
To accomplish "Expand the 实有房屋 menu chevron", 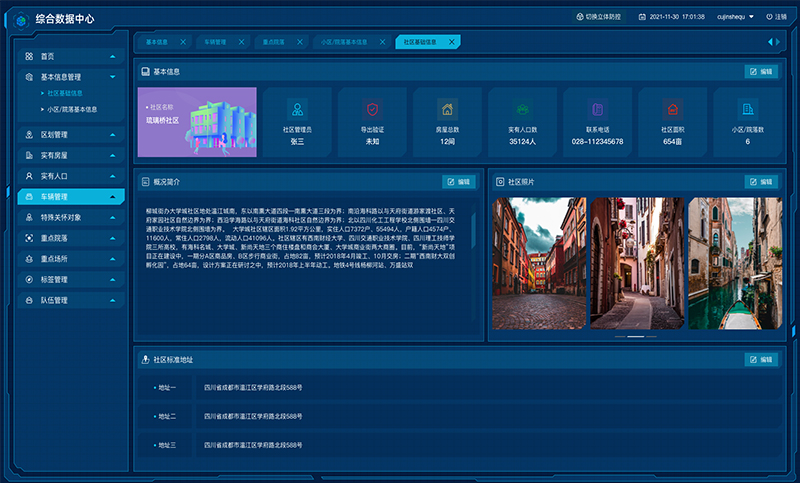I will coord(113,156).
